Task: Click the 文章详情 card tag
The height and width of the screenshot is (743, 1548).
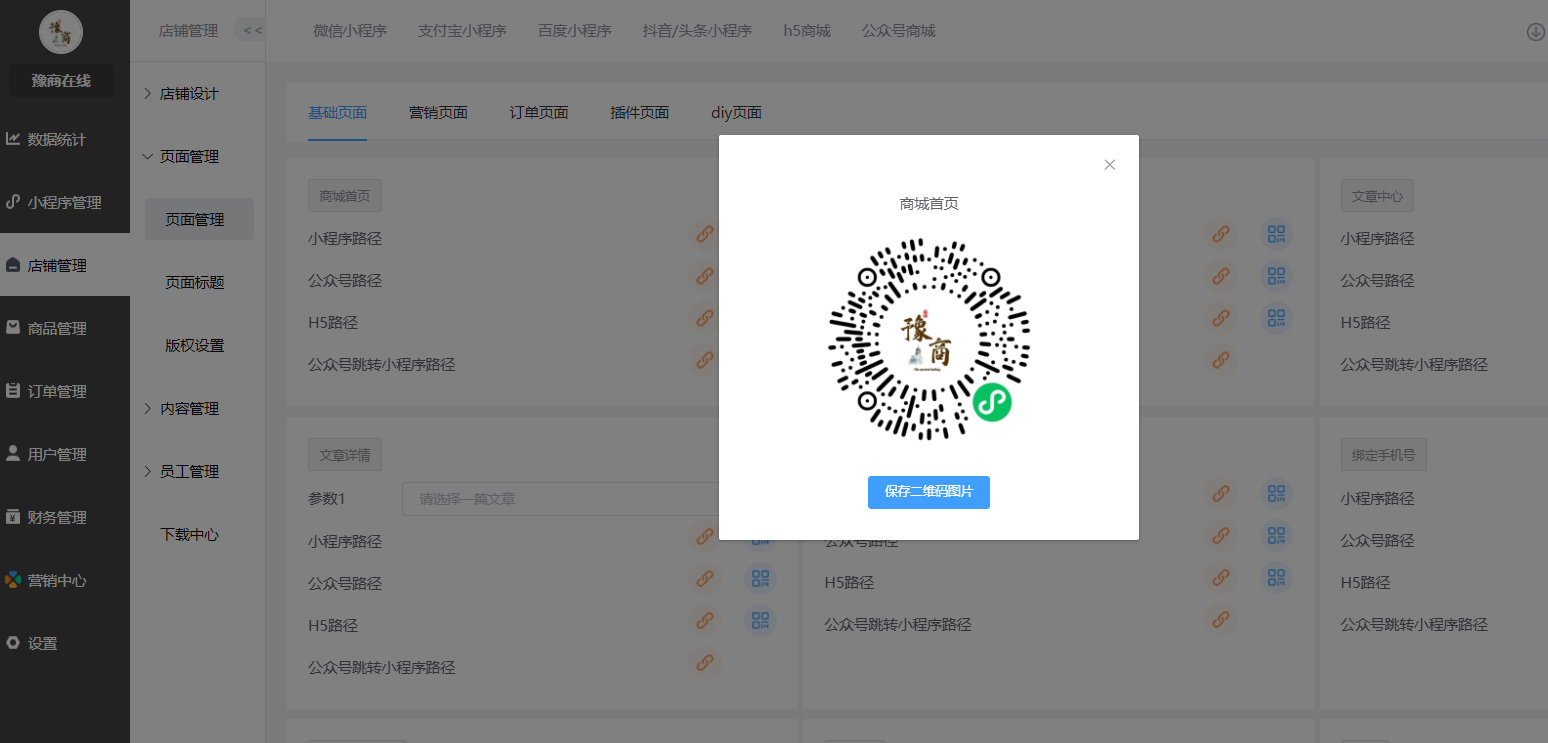Action: click(345, 454)
